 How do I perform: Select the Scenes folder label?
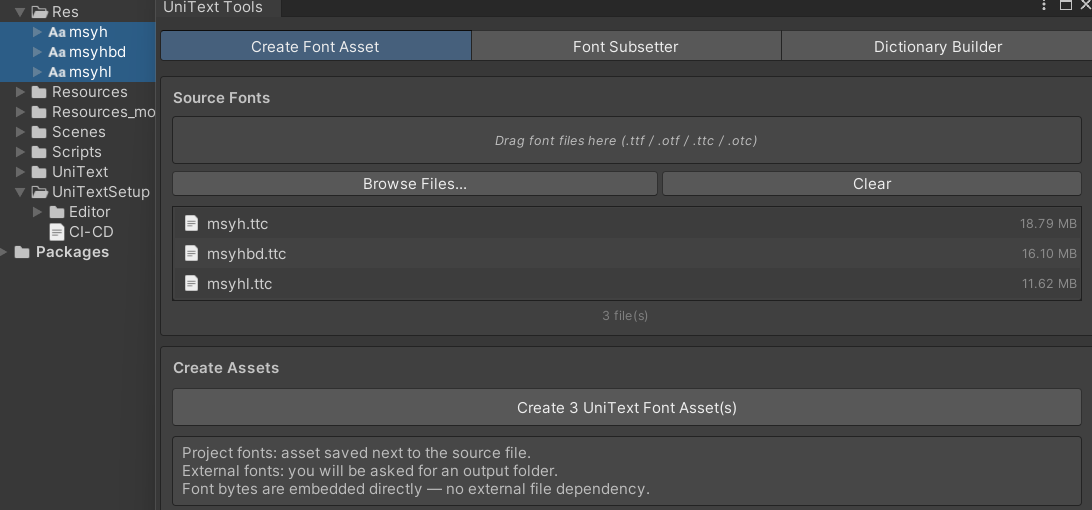79,132
